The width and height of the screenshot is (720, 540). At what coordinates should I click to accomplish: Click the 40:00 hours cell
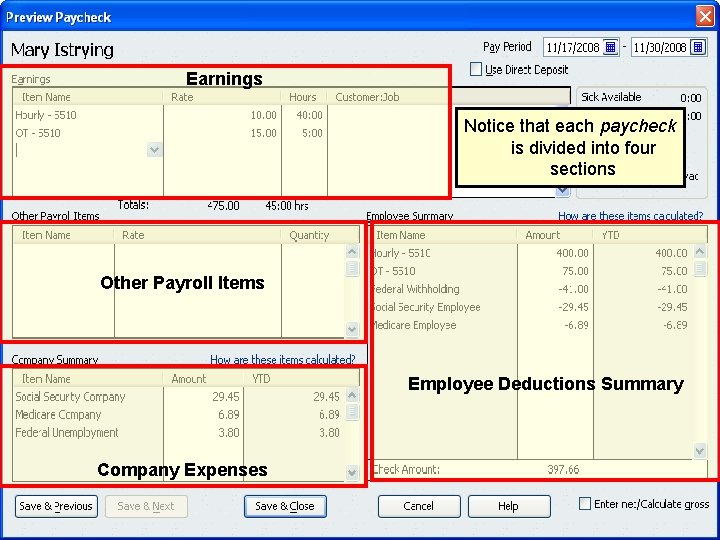(309, 115)
